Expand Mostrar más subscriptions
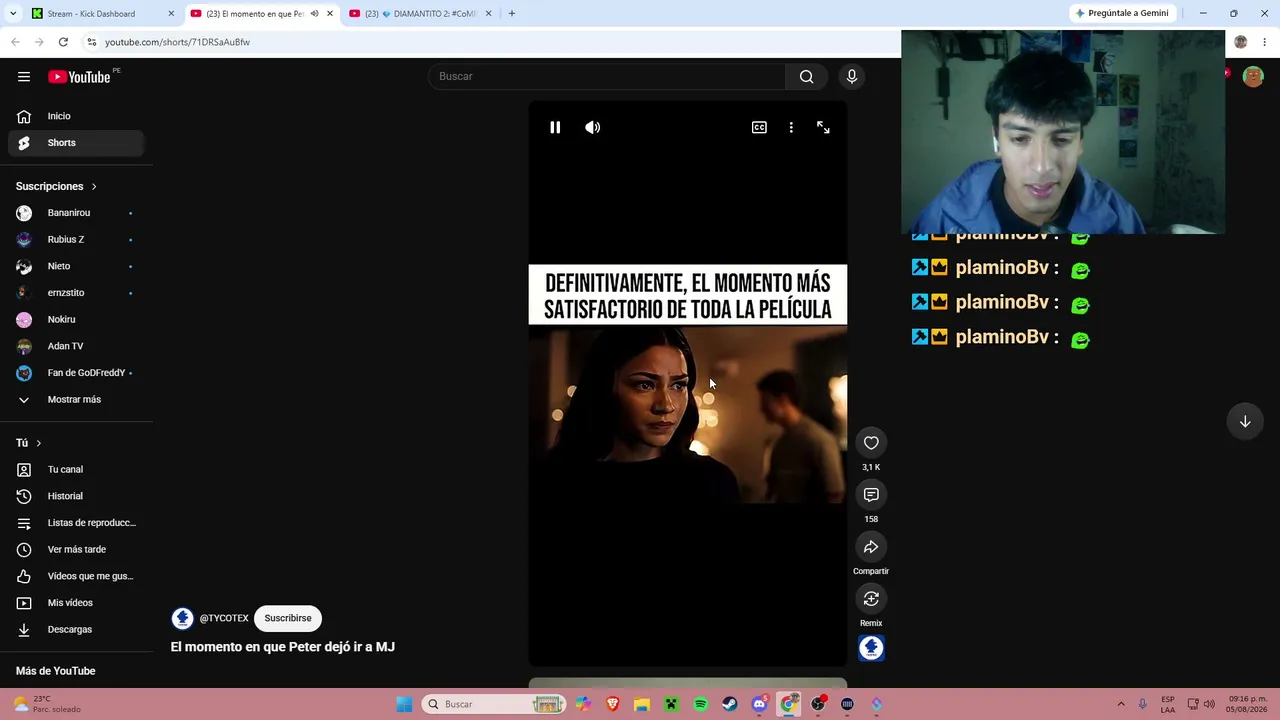Image resolution: width=1280 pixels, height=720 pixels. [76, 400]
